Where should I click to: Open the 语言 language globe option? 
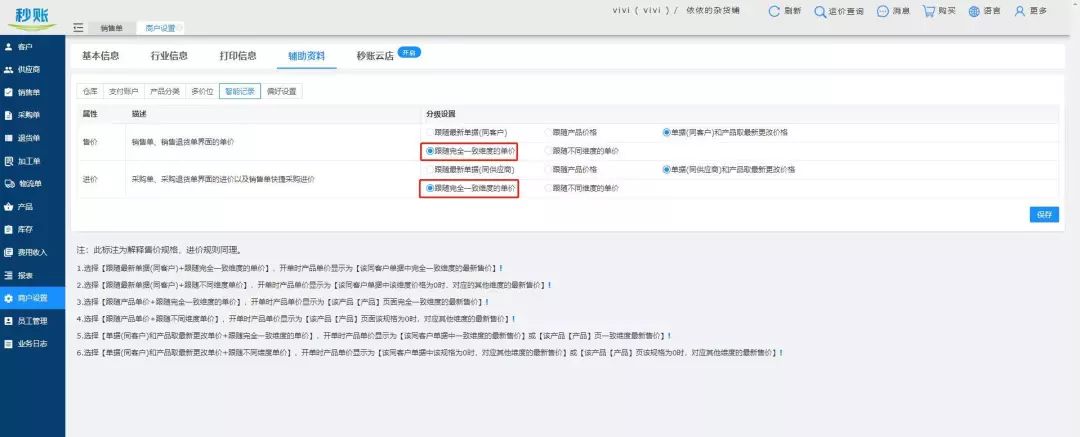[x=984, y=11]
